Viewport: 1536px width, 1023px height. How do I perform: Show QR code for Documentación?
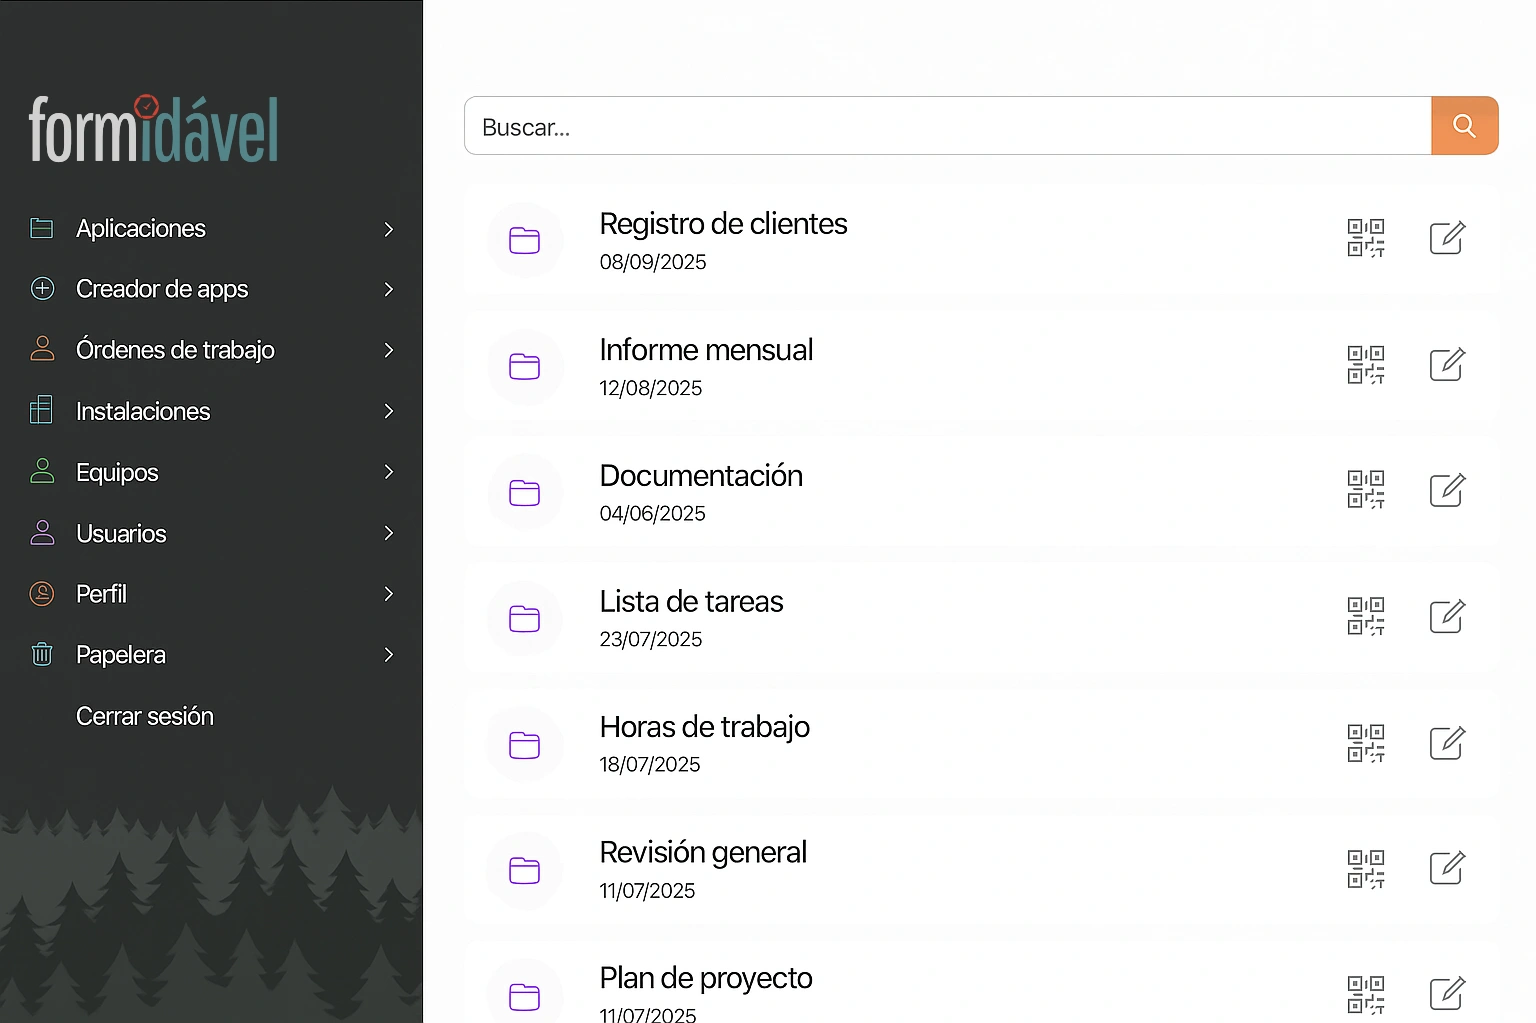click(1366, 490)
